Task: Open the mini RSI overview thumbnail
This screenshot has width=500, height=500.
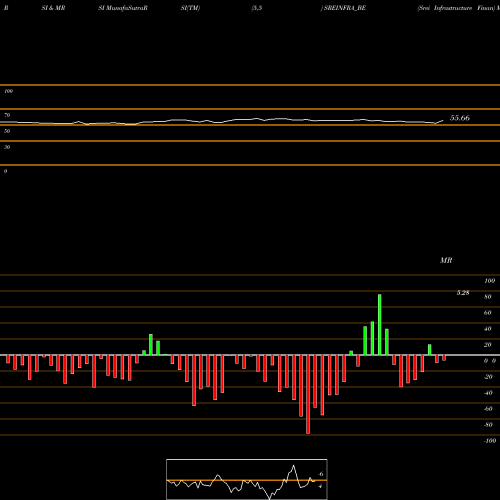Action: coord(247,479)
